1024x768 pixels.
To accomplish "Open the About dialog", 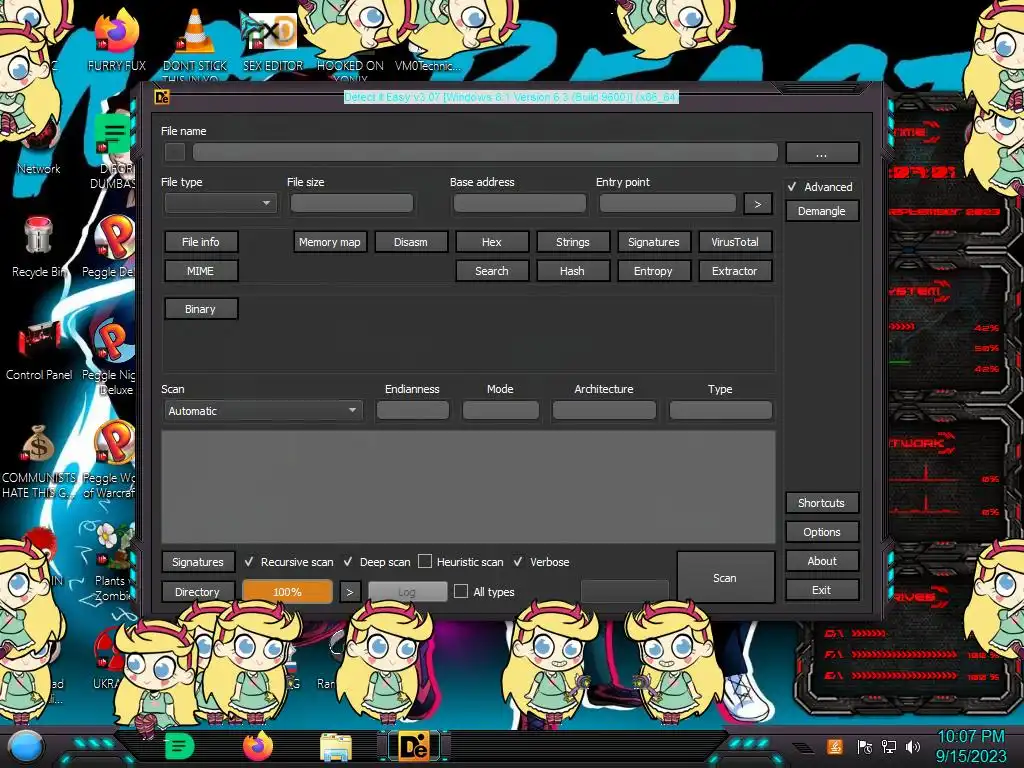I will [x=822, y=561].
